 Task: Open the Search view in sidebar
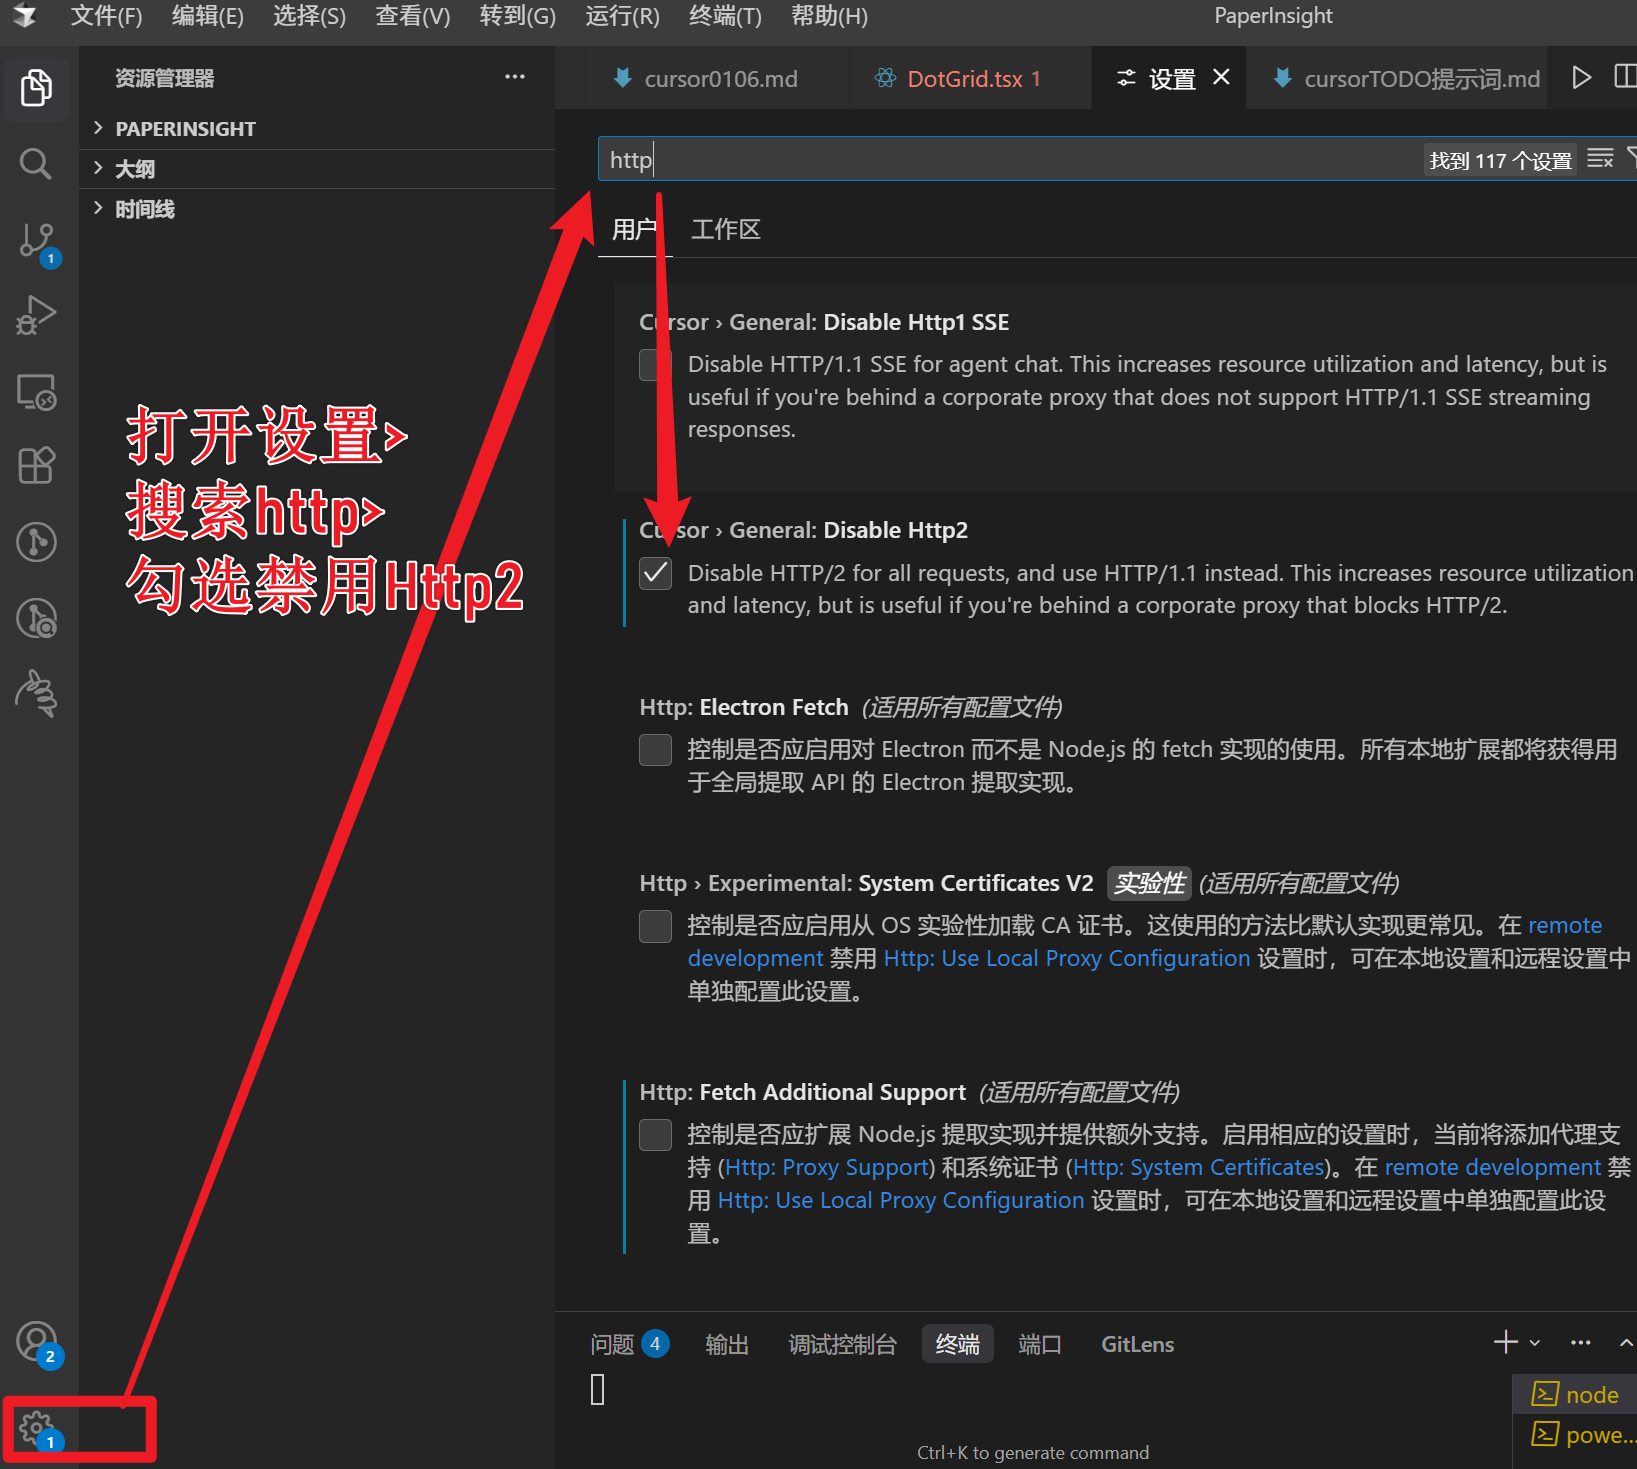[36, 164]
